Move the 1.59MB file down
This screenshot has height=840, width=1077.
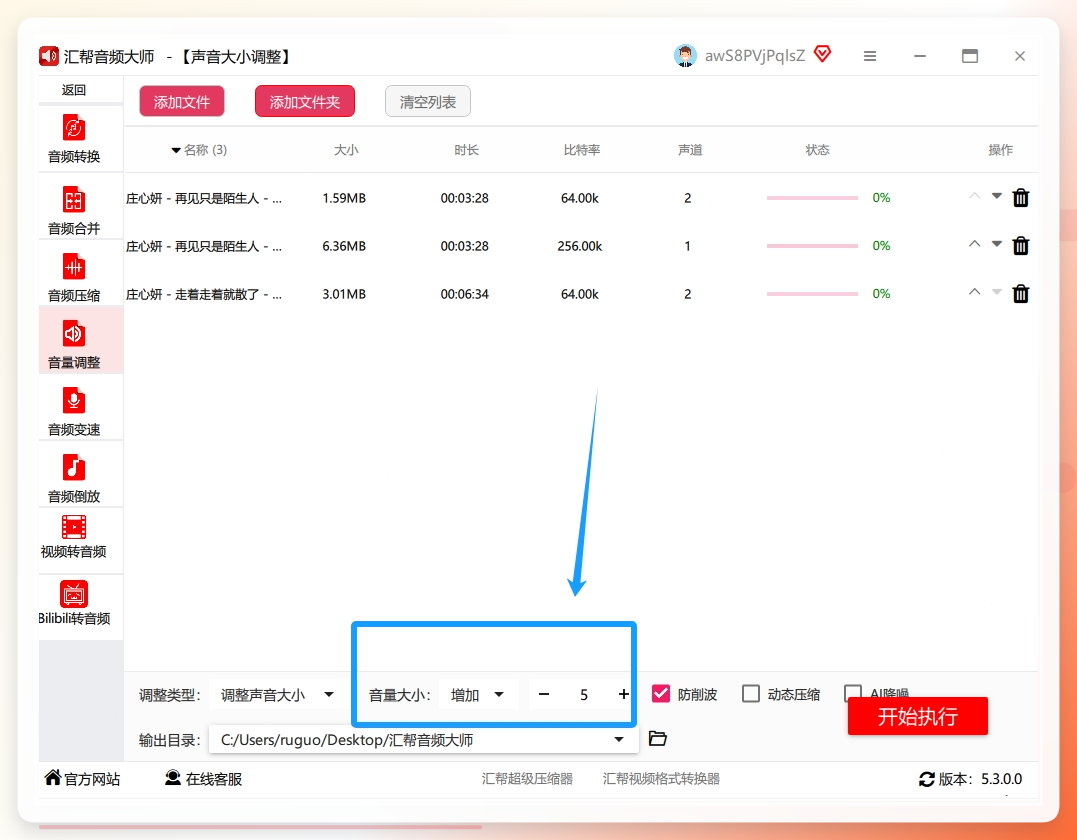(997, 196)
